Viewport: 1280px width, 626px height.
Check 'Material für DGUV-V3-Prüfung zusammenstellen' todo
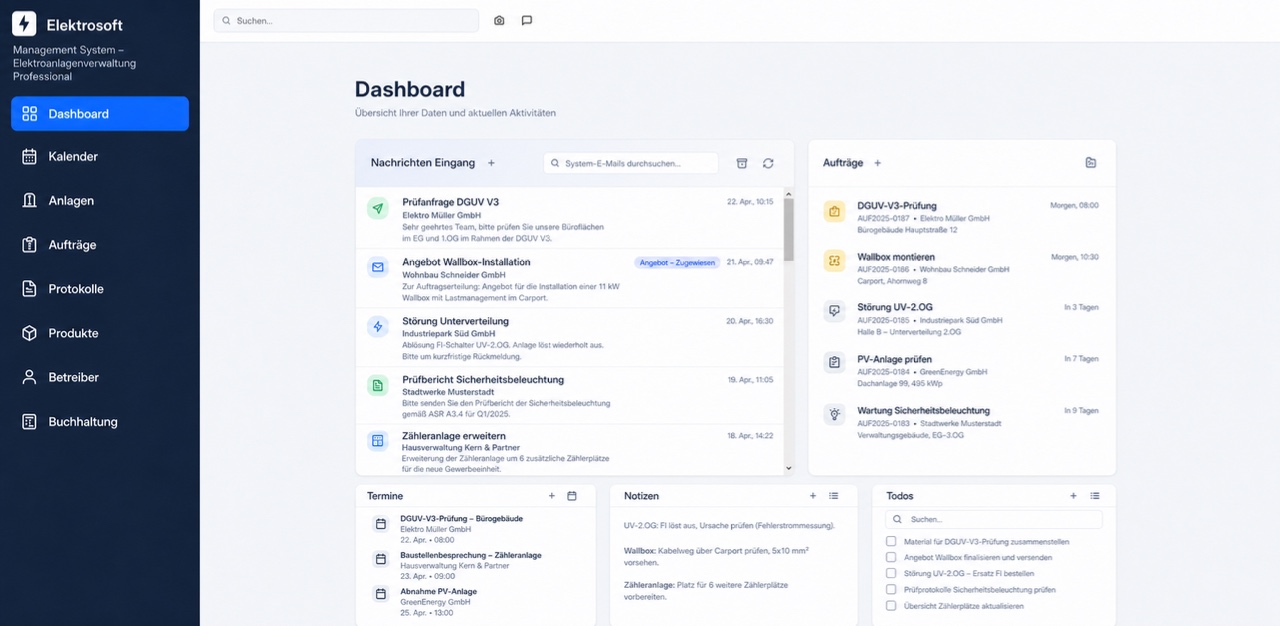coord(891,541)
